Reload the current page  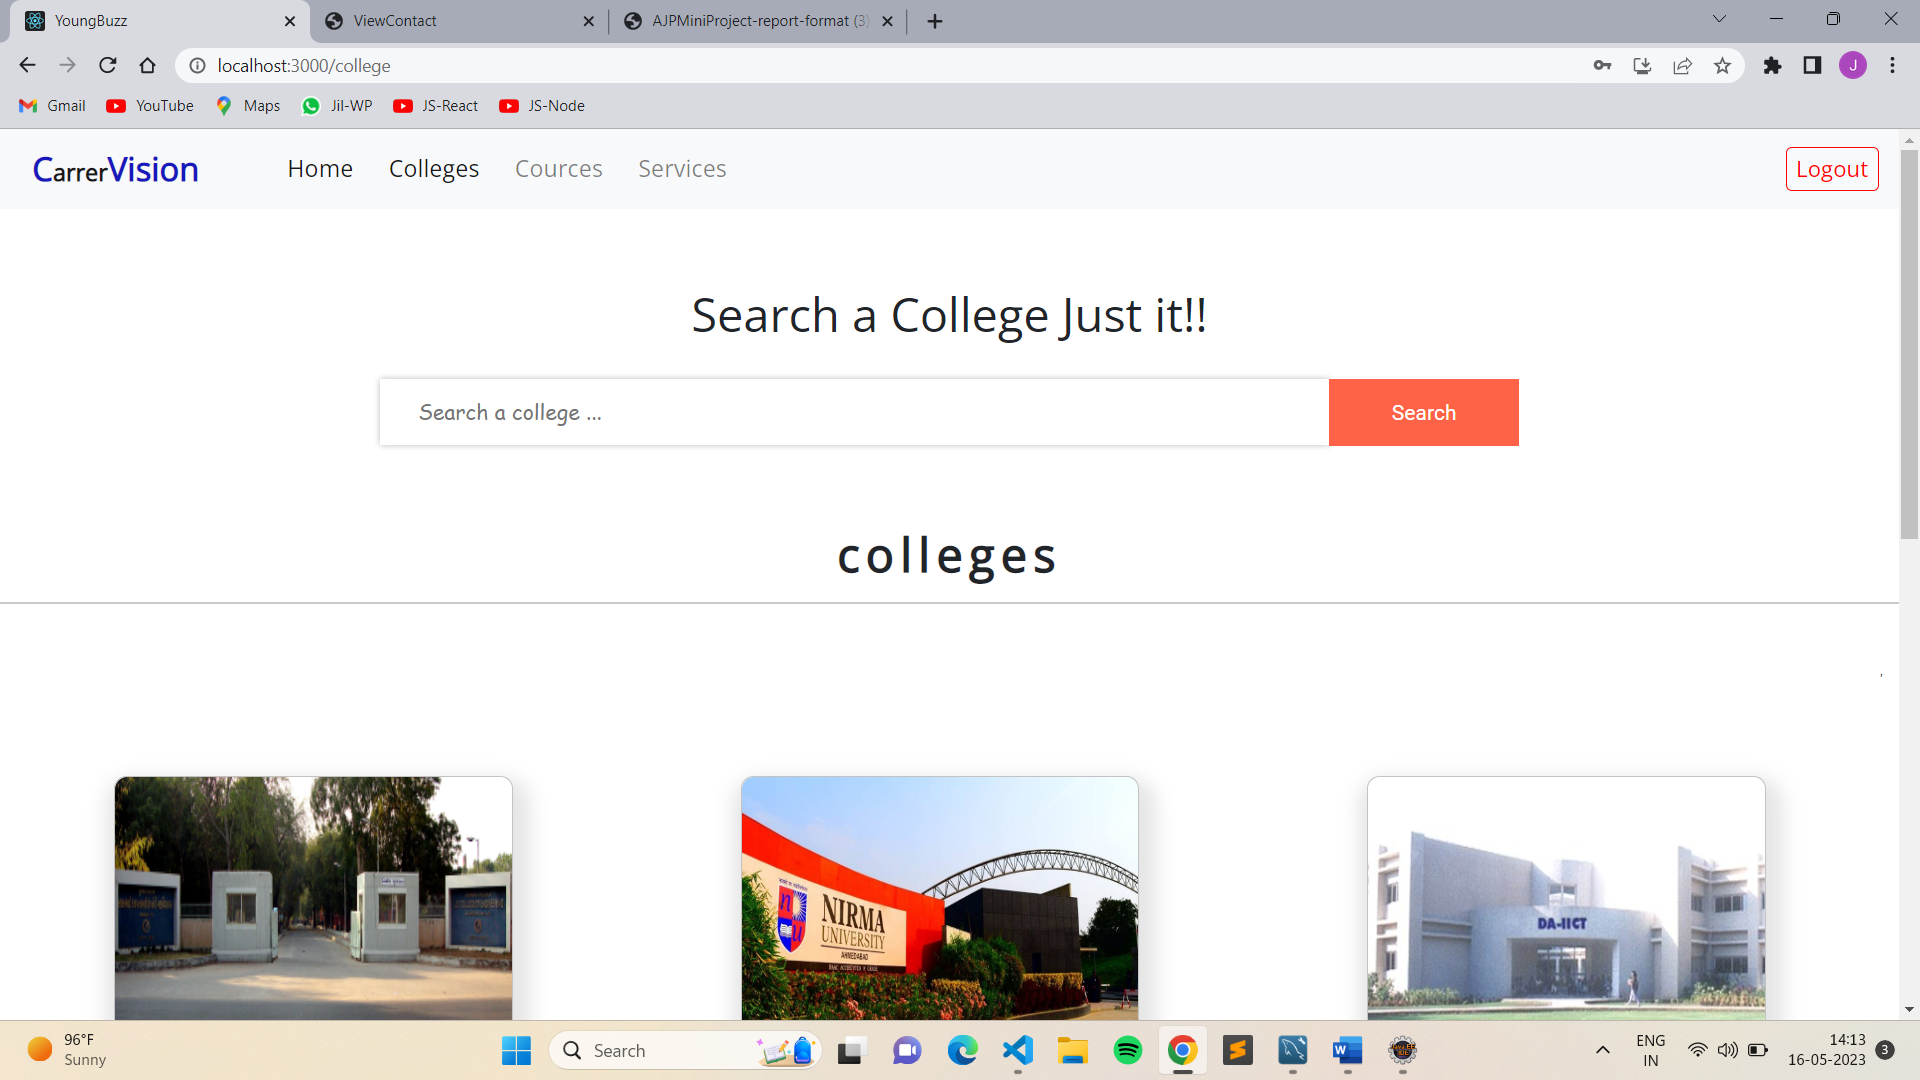107,65
